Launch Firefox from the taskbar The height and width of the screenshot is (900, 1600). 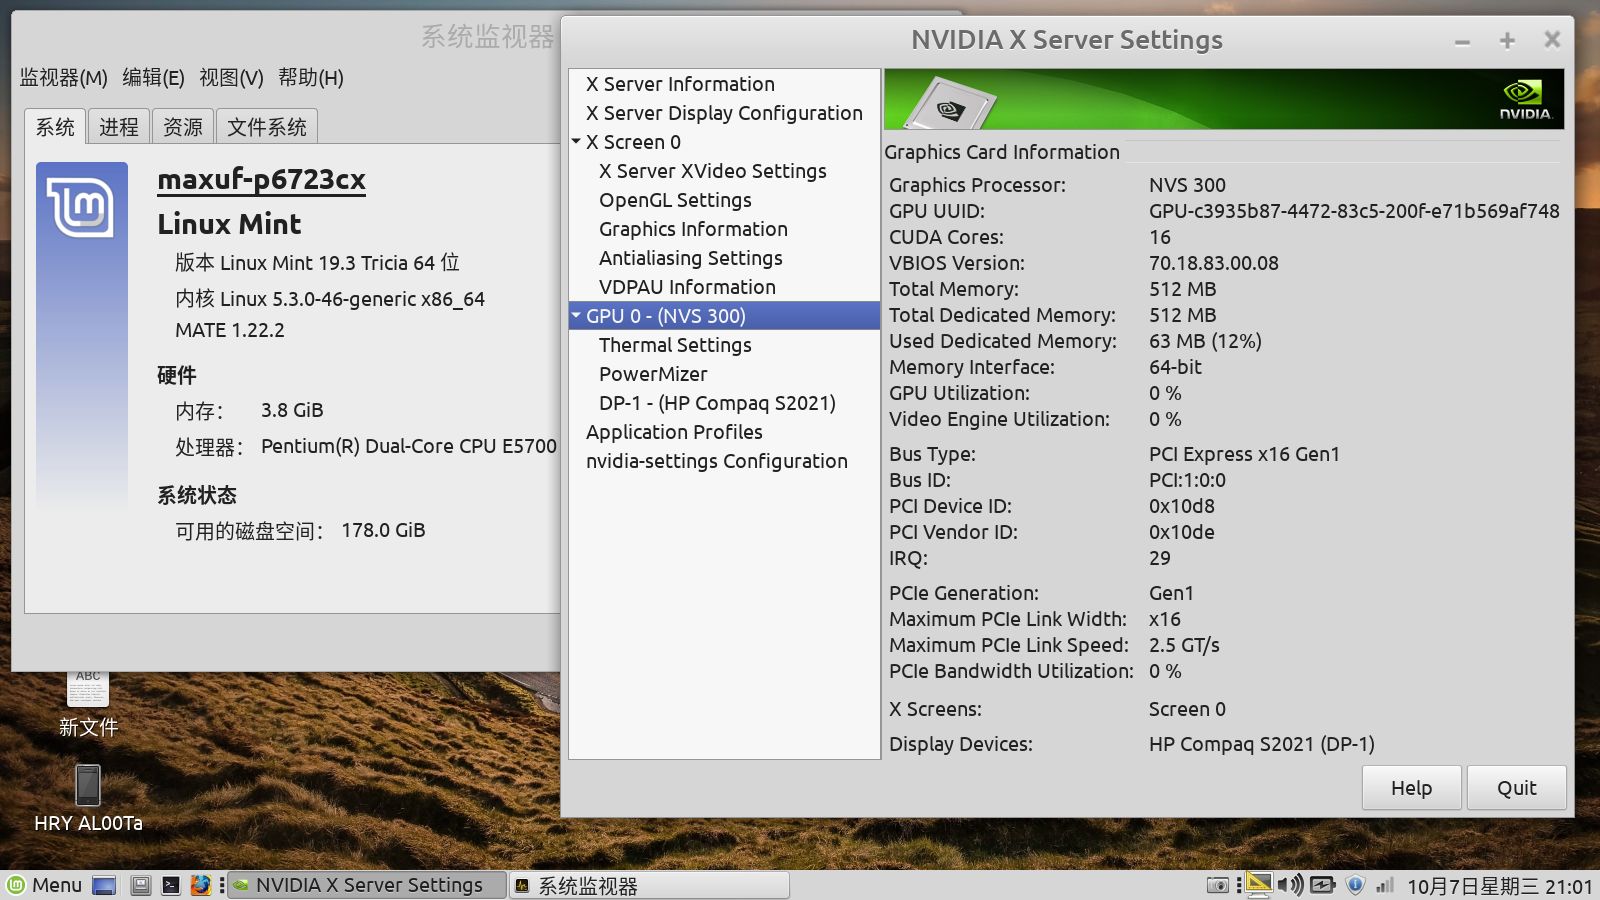click(202, 885)
